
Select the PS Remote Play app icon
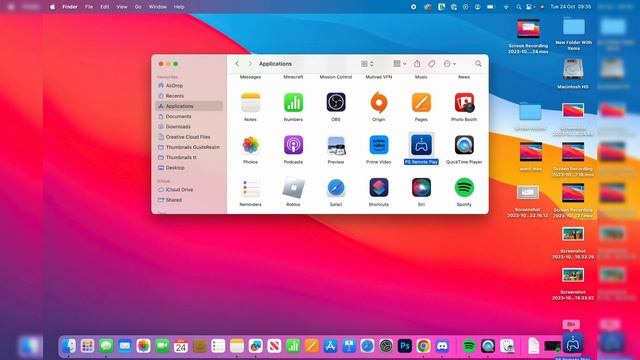coord(421,145)
